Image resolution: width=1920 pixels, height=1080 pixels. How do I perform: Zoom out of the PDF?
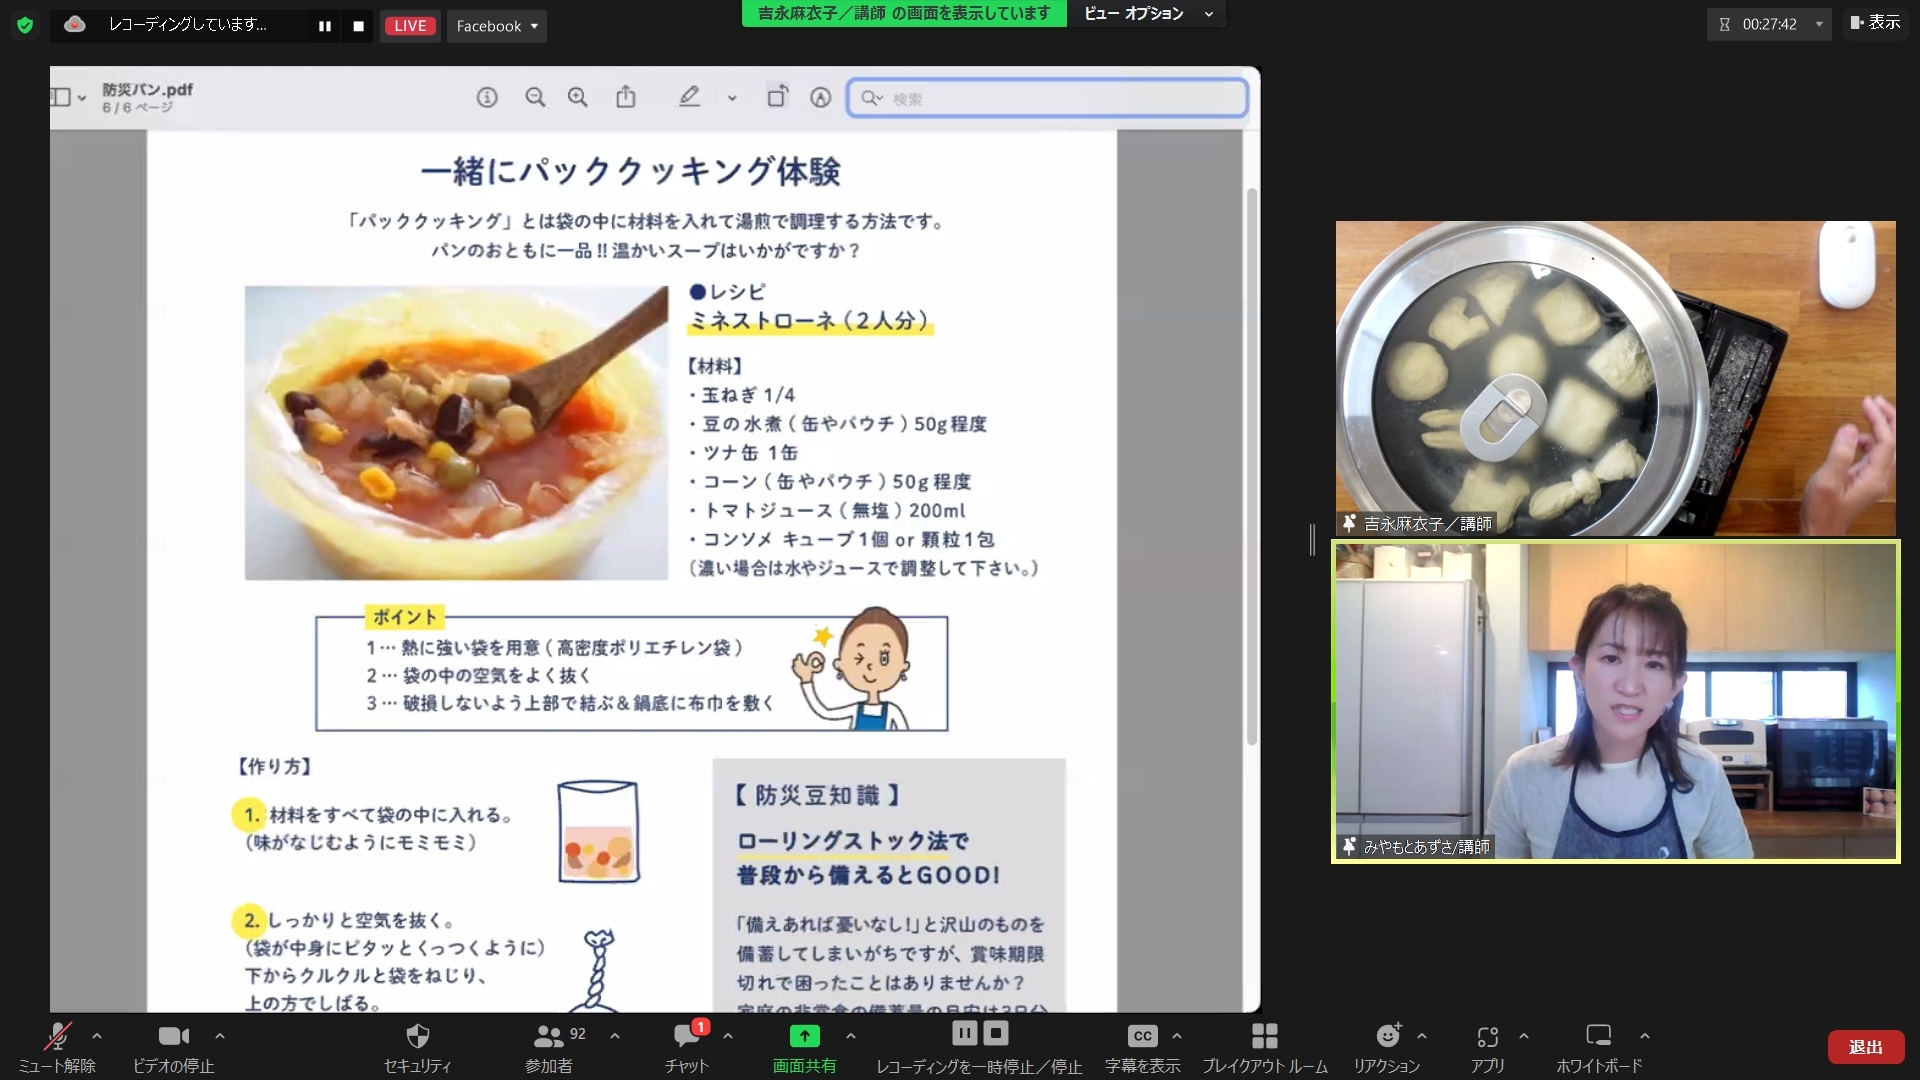tap(535, 97)
